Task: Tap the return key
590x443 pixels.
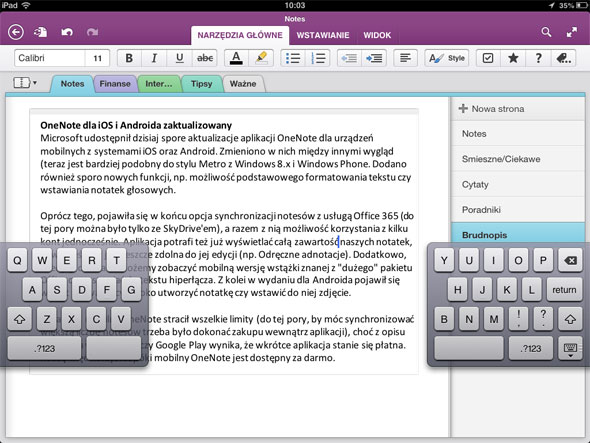Action: coord(564,289)
